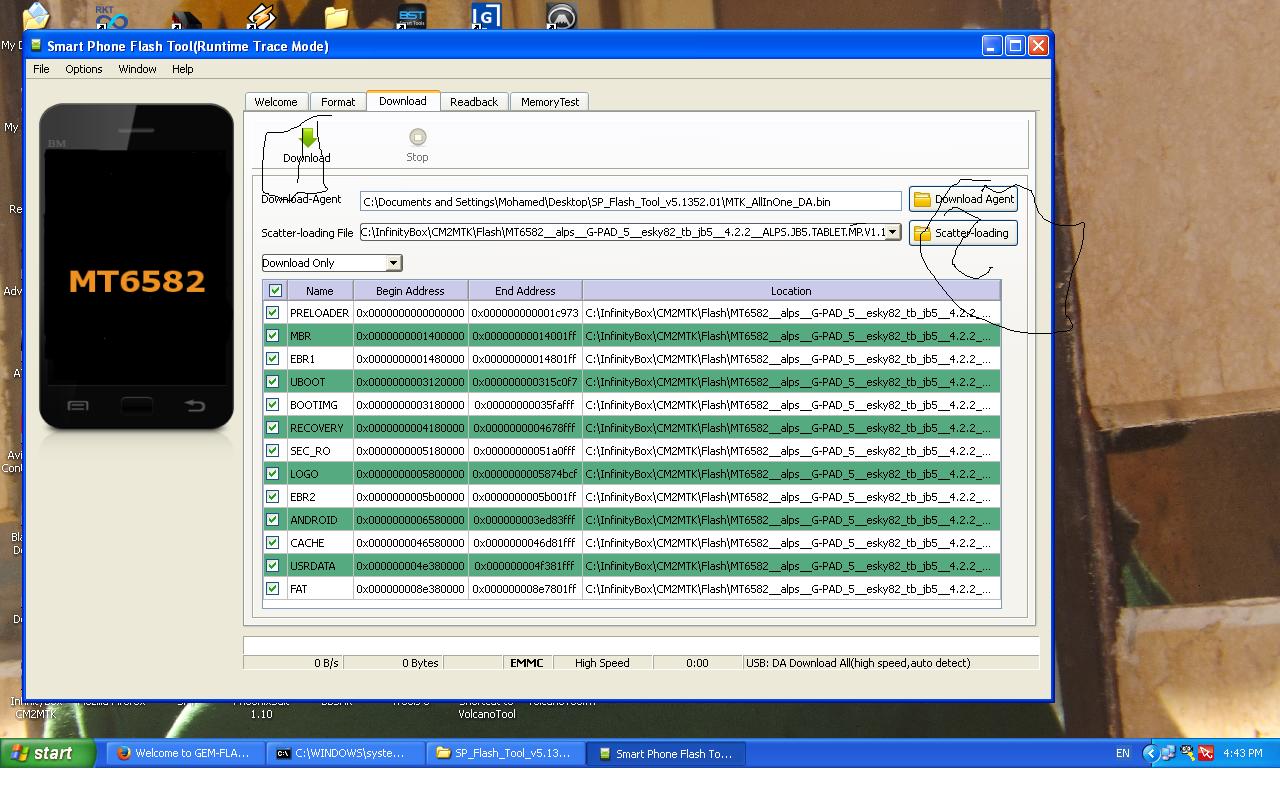Toggle the select-all header checkbox
The height and width of the screenshot is (811, 1280).
pyautogui.click(x=276, y=290)
